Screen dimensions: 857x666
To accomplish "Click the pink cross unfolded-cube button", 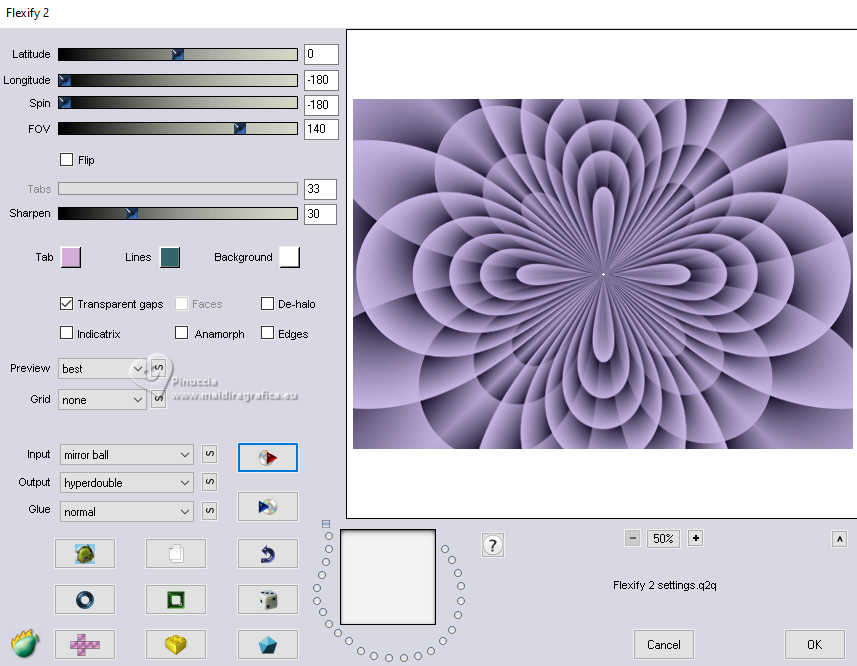I will point(85,645).
